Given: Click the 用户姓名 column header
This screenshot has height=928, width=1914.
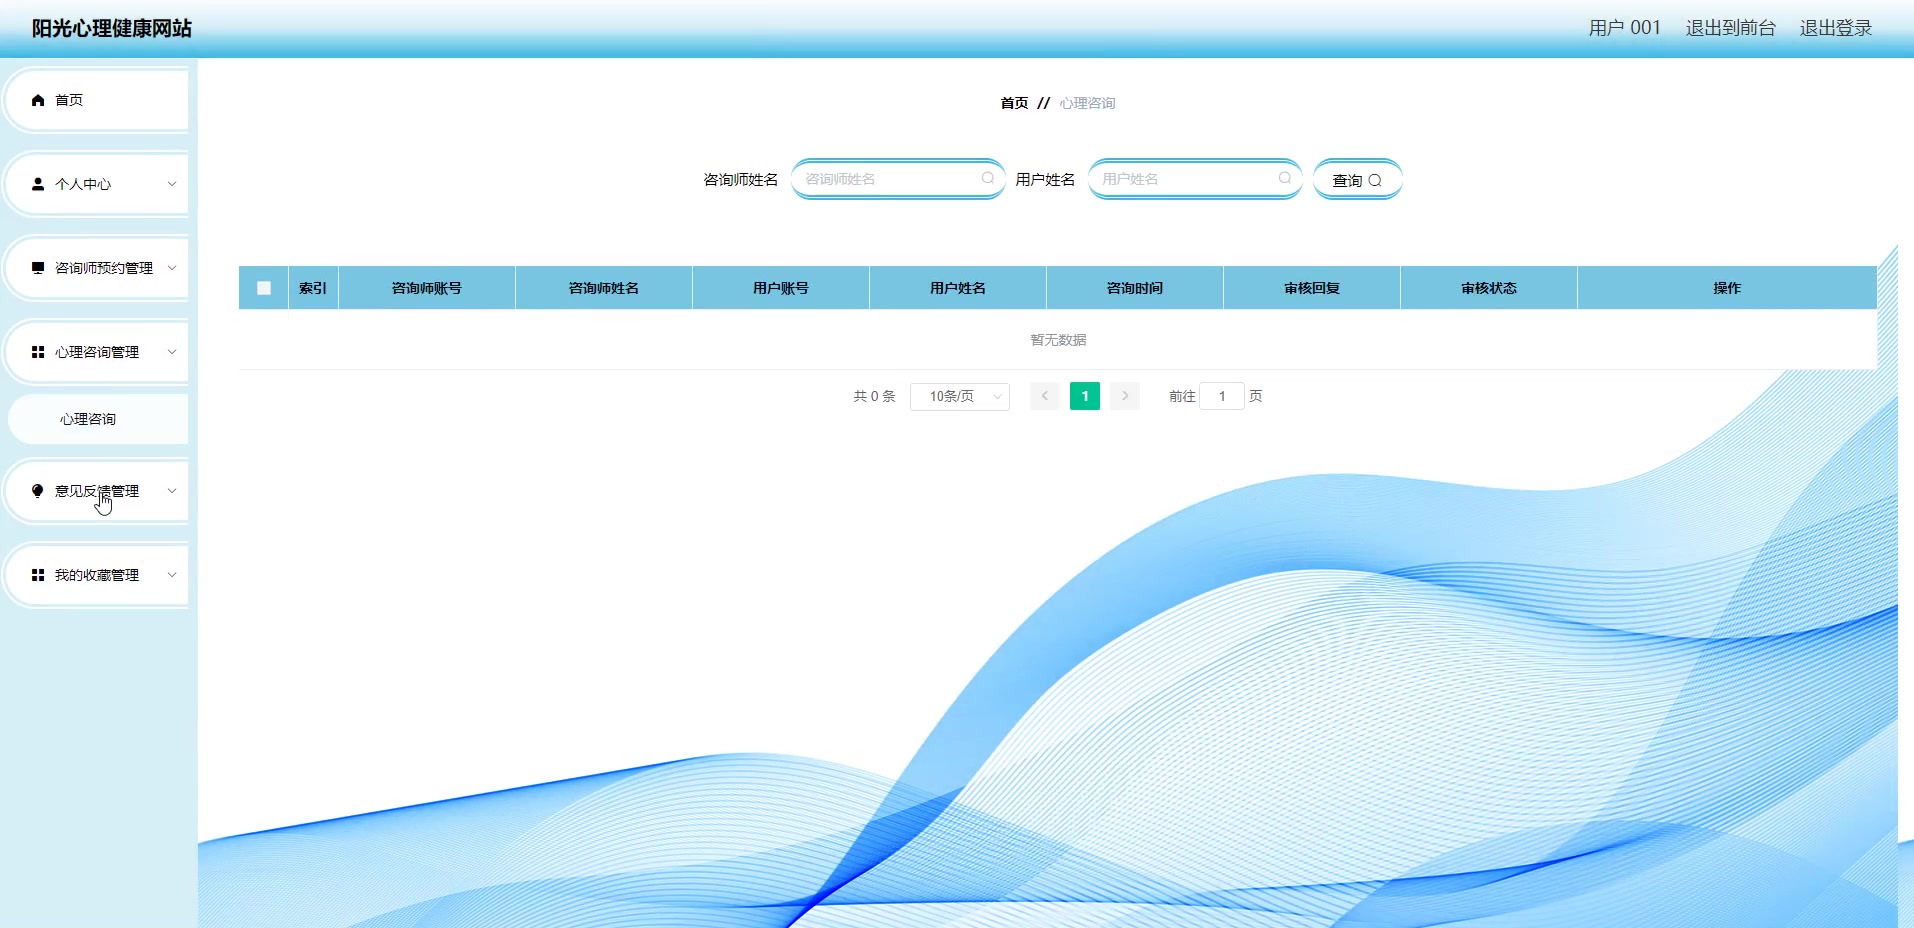Looking at the screenshot, I should coord(958,288).
